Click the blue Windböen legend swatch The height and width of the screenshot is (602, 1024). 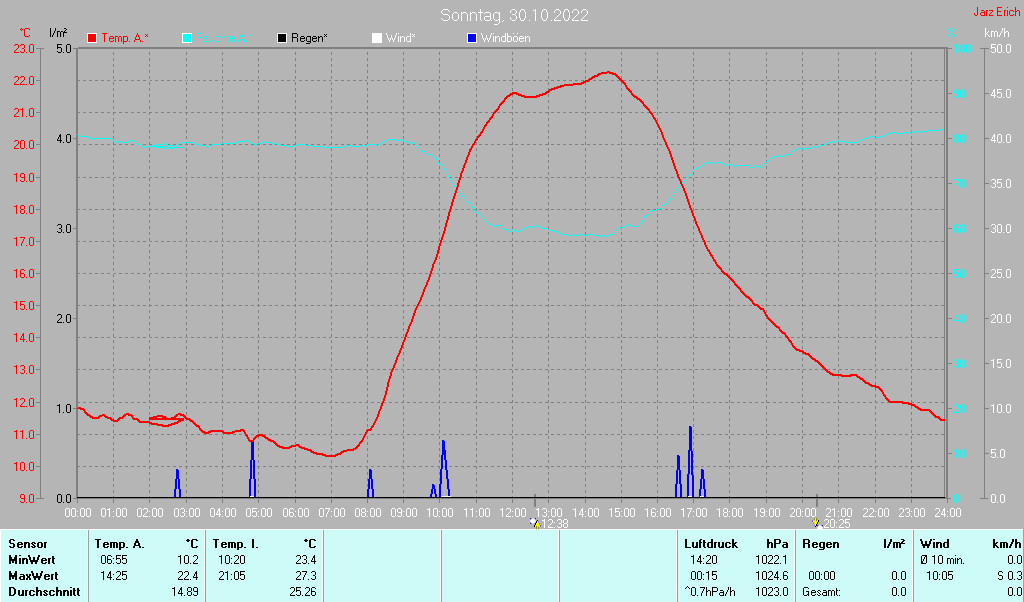(x=472, y=39)
